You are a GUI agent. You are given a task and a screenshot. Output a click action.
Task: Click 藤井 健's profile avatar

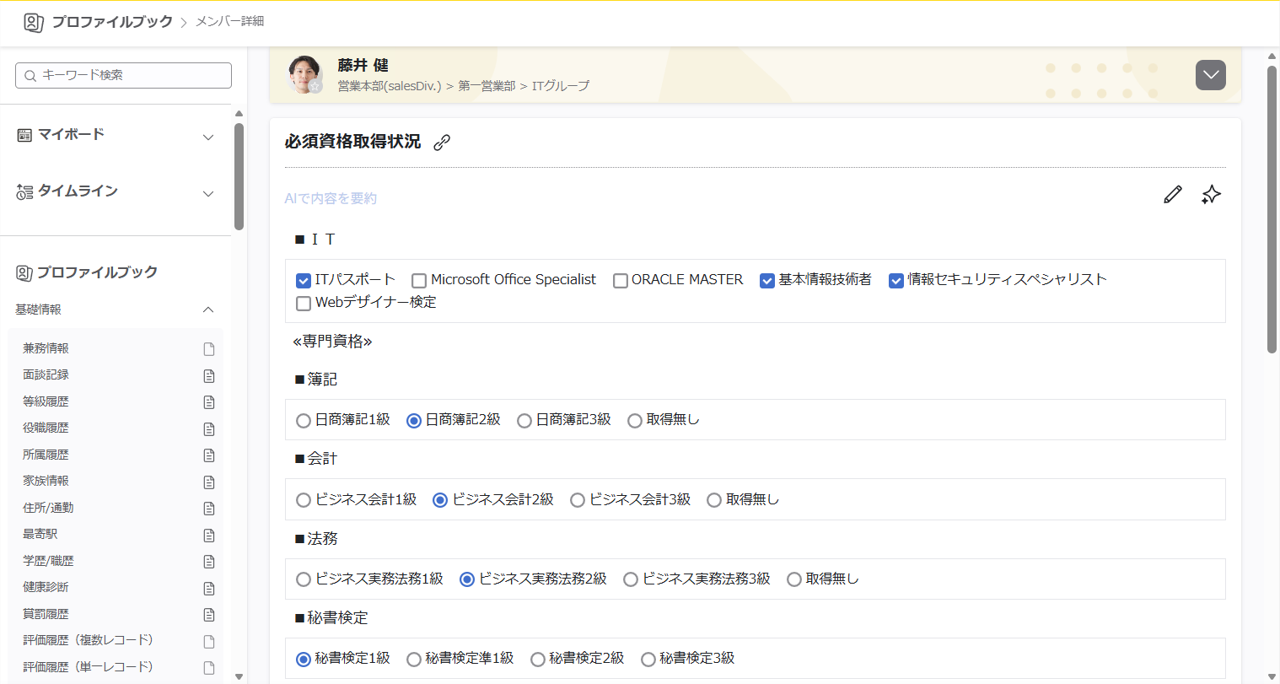(x=305, y=75)
